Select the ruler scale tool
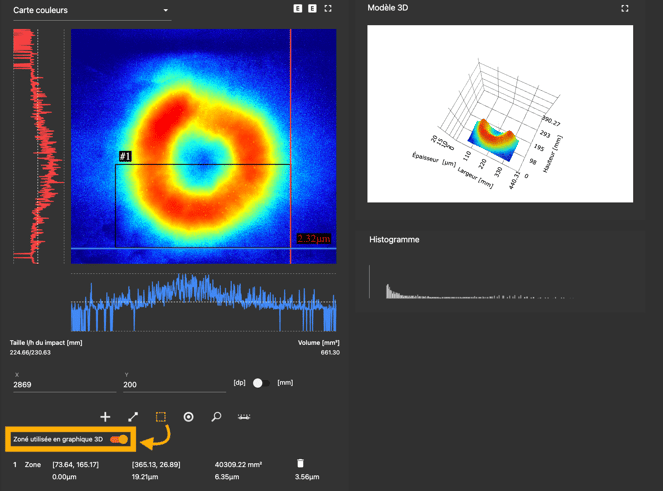Viewport: 663px width, 491px height. click(x=244, y=417)
